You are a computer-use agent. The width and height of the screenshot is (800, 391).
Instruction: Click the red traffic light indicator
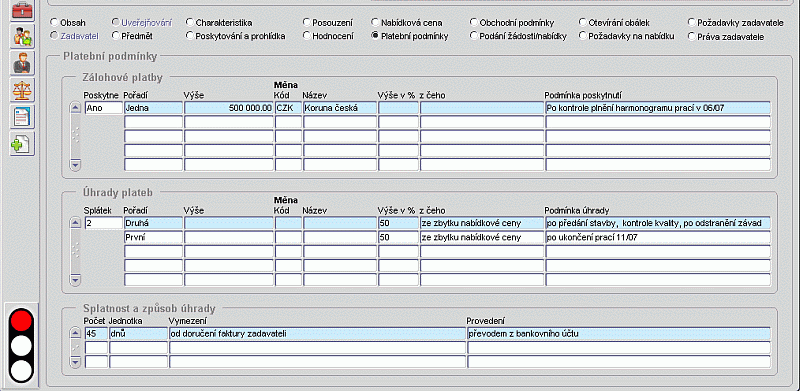pos(21,321)
